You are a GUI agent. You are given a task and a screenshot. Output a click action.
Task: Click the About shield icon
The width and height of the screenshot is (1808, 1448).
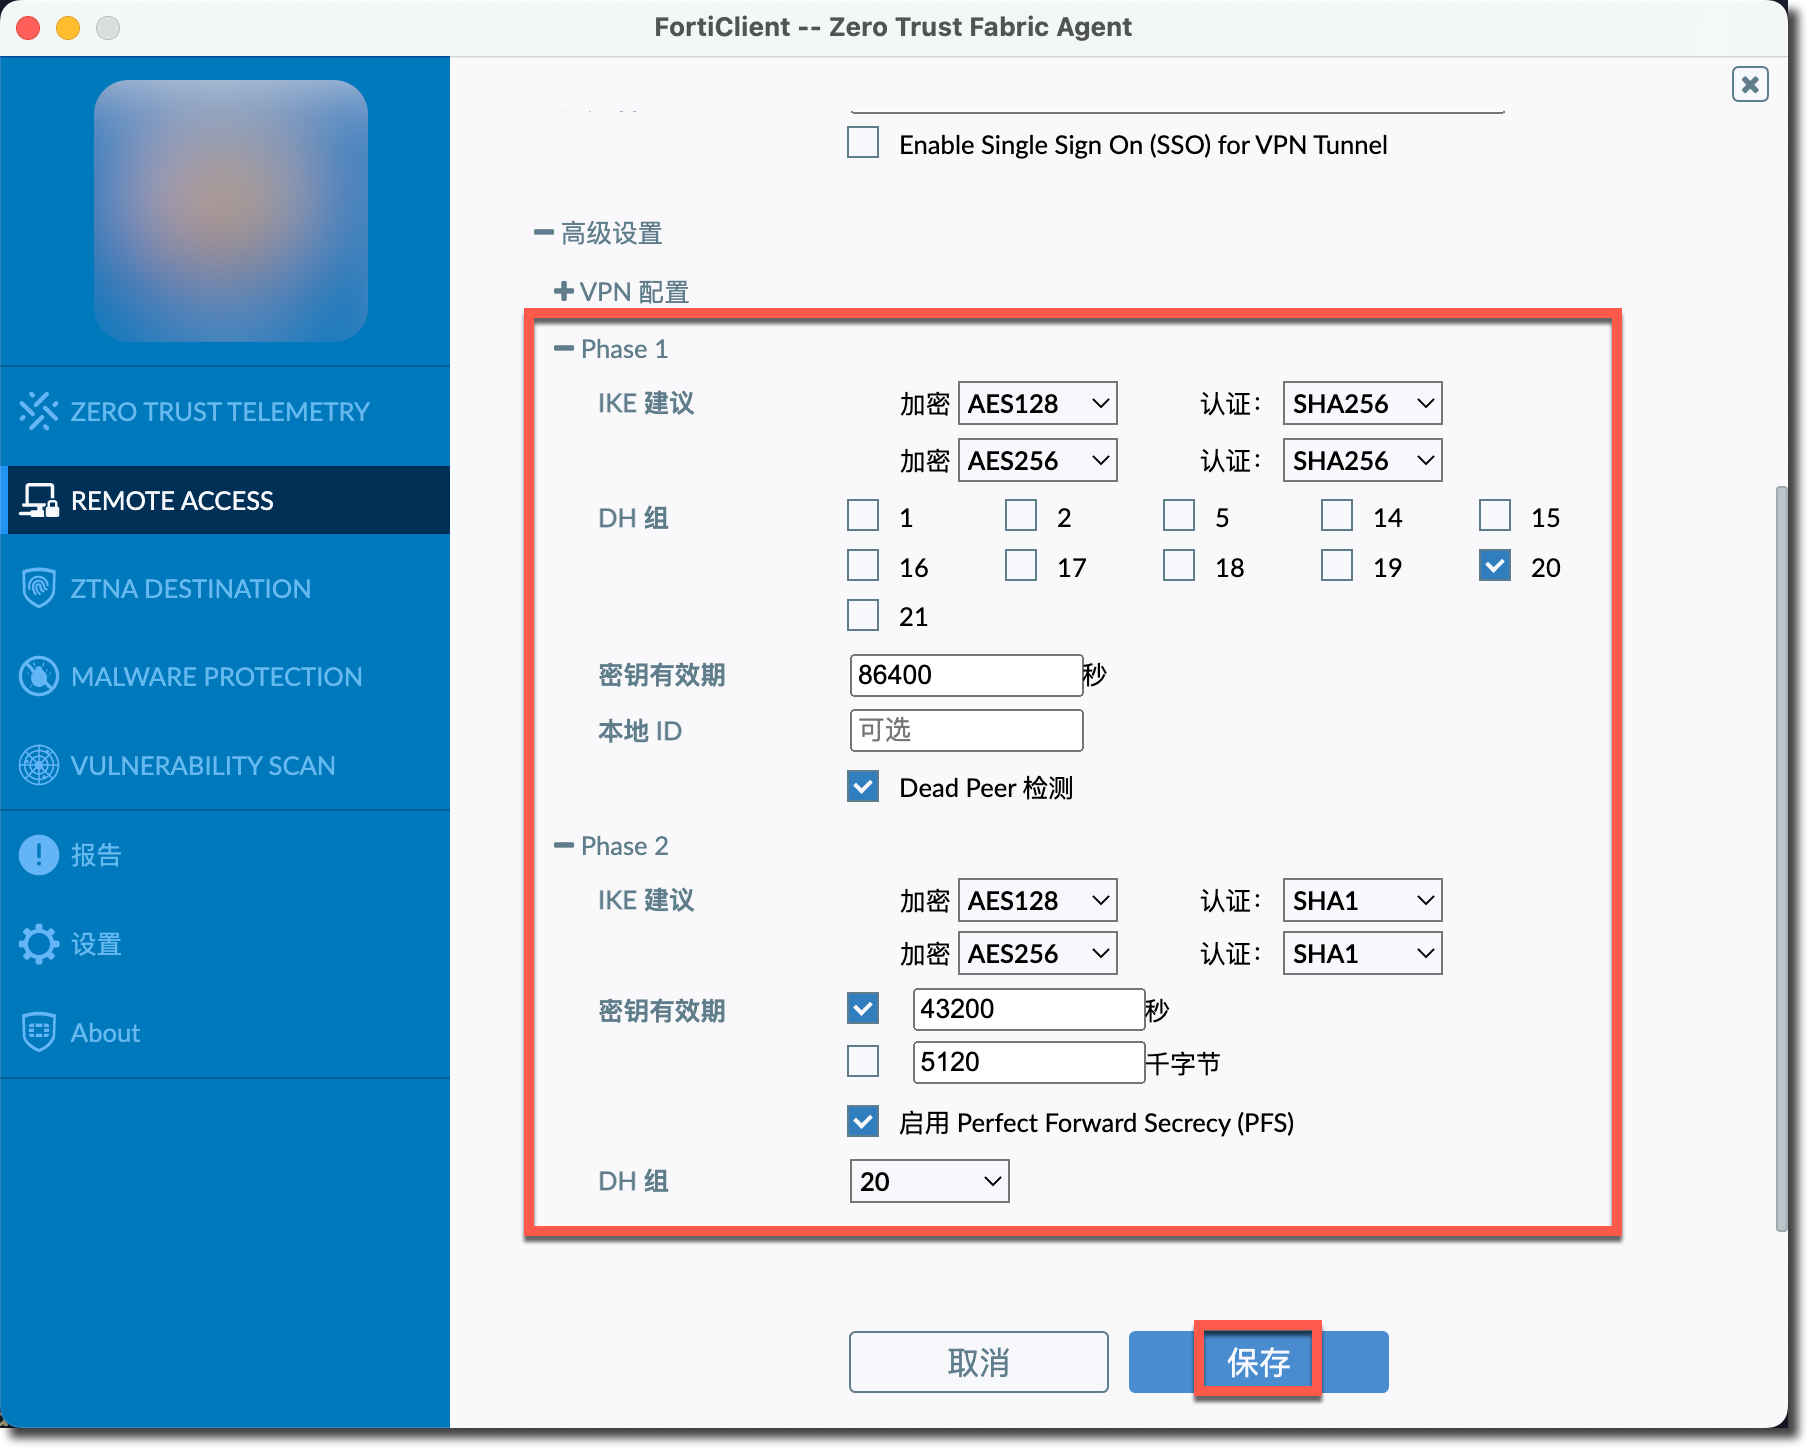tap(38, 1032)
